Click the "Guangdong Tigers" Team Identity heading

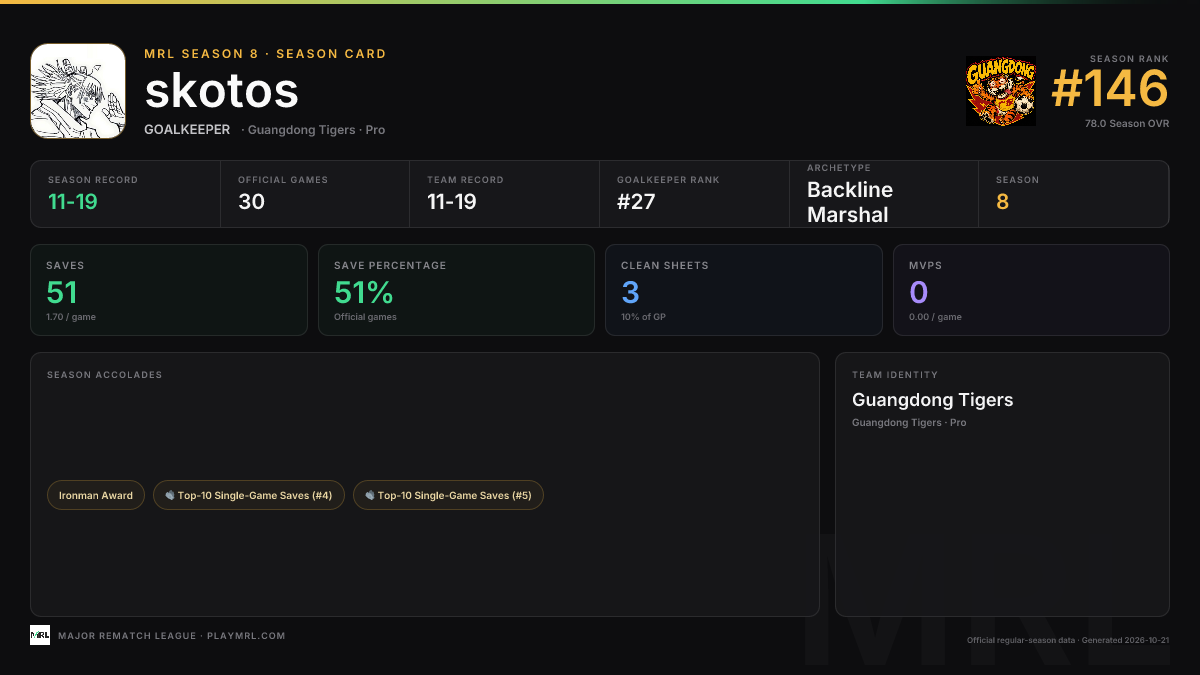(x=933, y=400)
